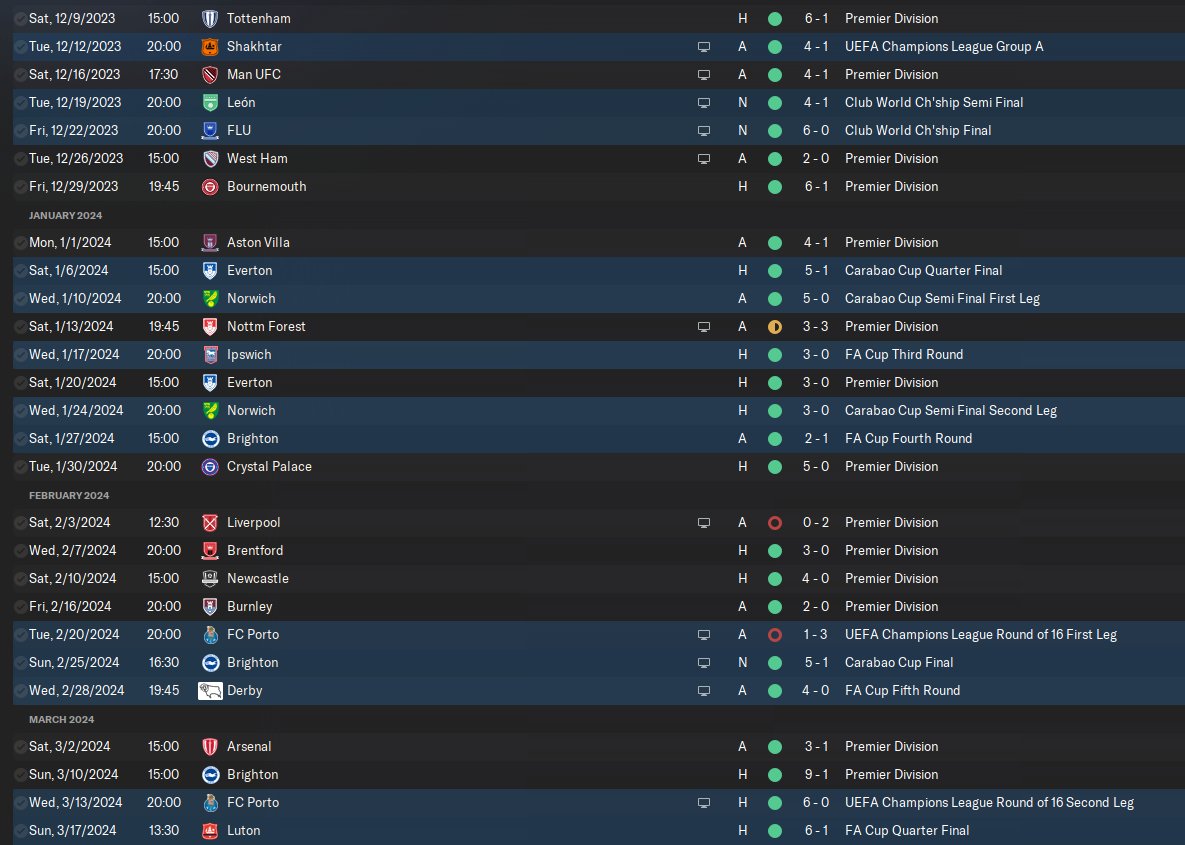Toggle the check circle beside Mon, 1/1/2024
This screenshot has height=845, width=1185.
click(x=20, y=242)
